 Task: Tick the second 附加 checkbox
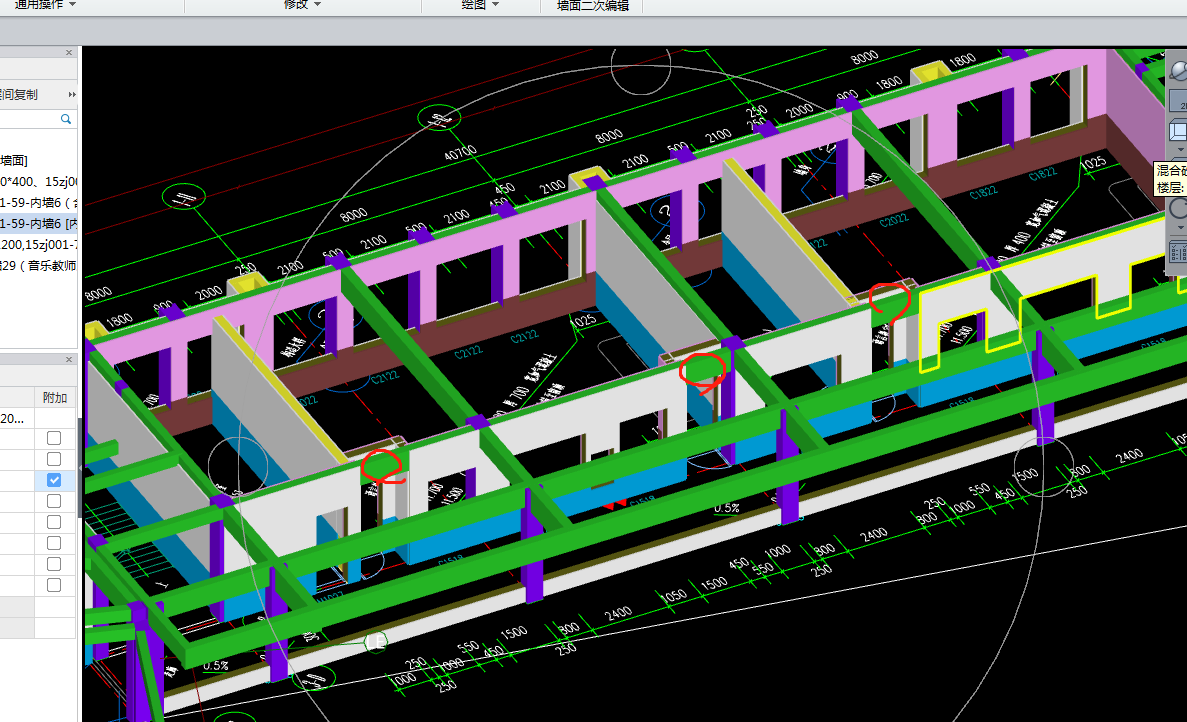coord(54,459)
